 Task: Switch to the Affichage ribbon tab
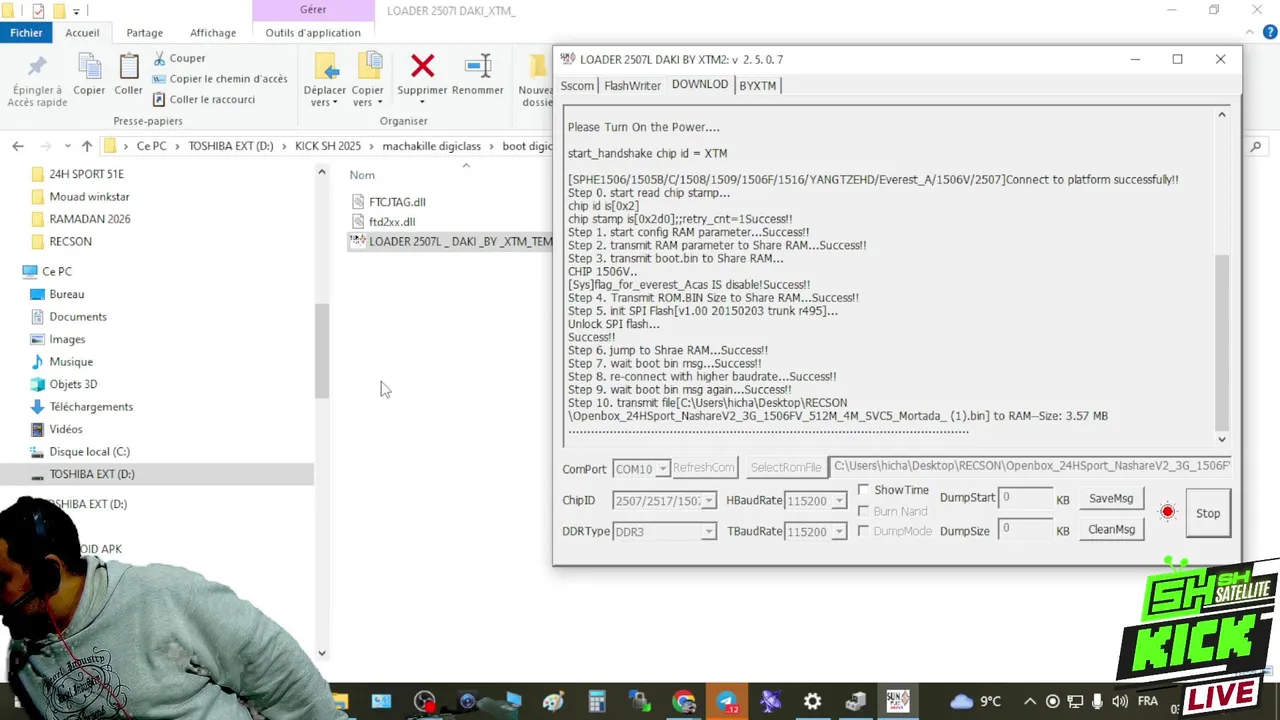point(213,32)
